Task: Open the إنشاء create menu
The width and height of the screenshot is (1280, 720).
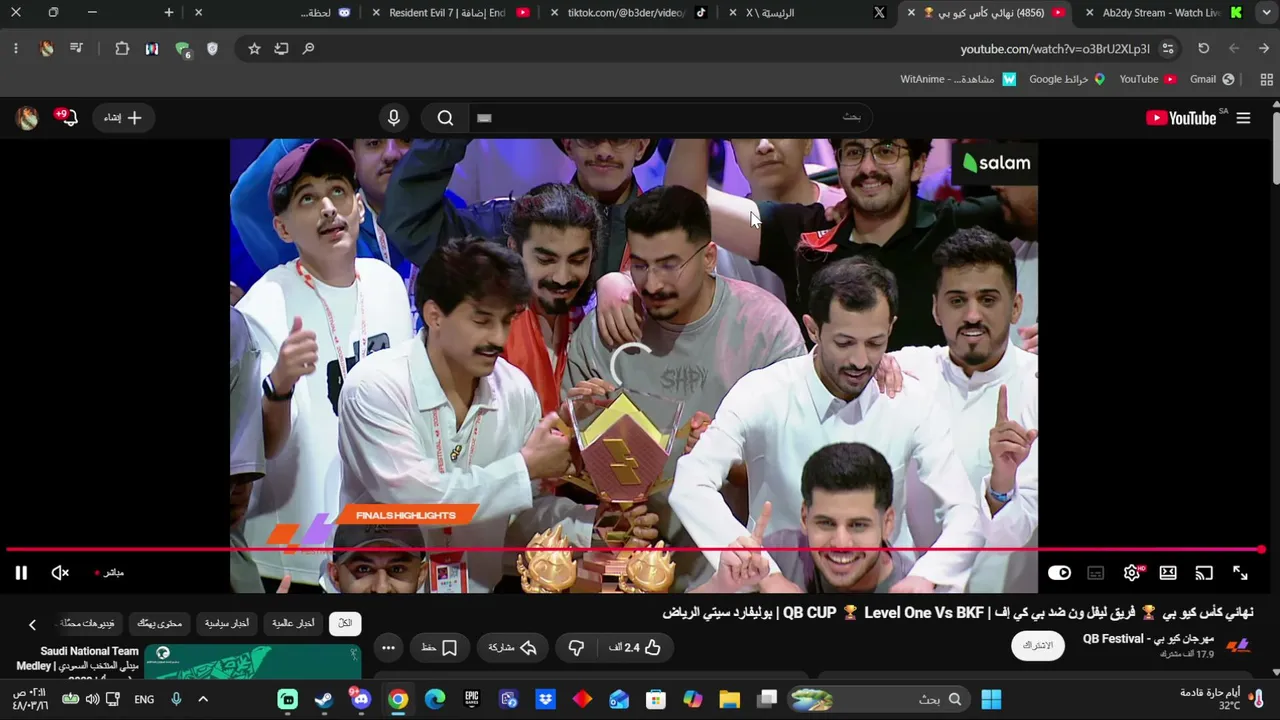Action: click(x=123, y=118)
